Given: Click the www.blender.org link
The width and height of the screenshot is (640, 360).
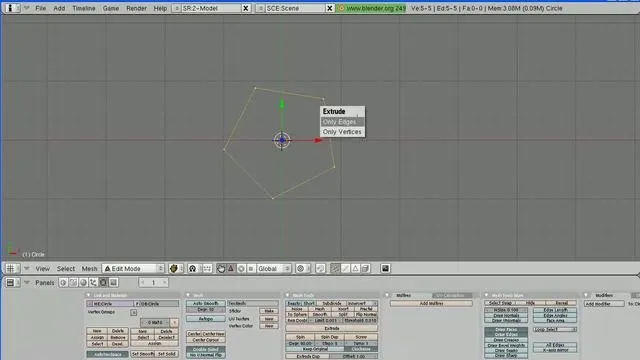Looking at the screenshot, I should pos(371,8).
